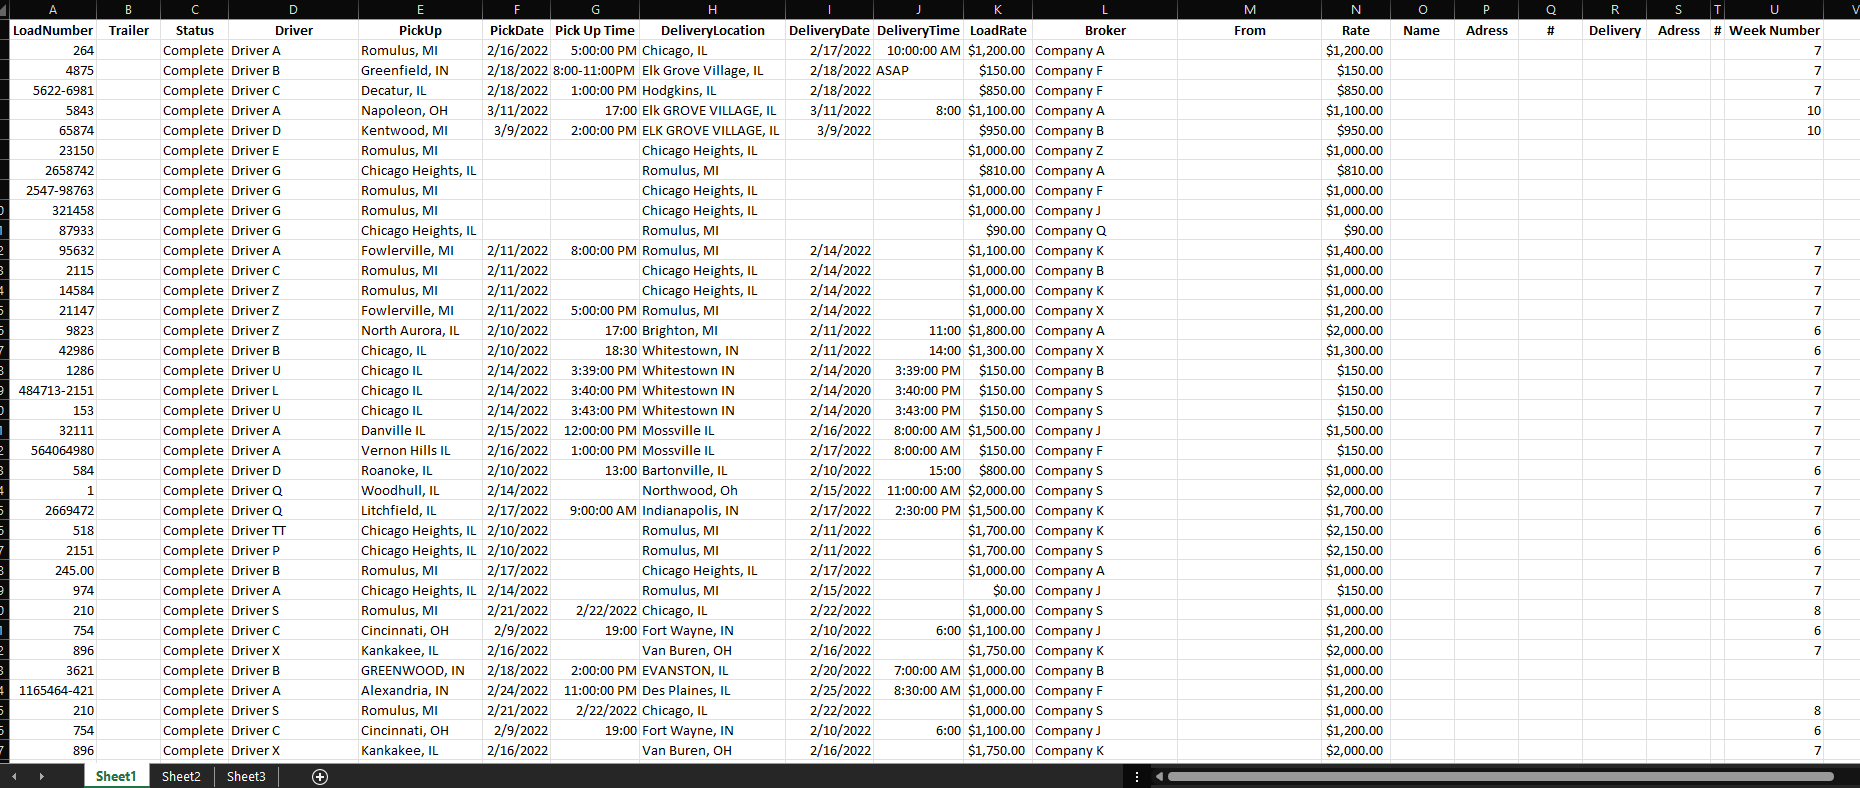Click the PickUp header cell
The height and width of the screenshot is (788, 1860).
click(420, 30)
